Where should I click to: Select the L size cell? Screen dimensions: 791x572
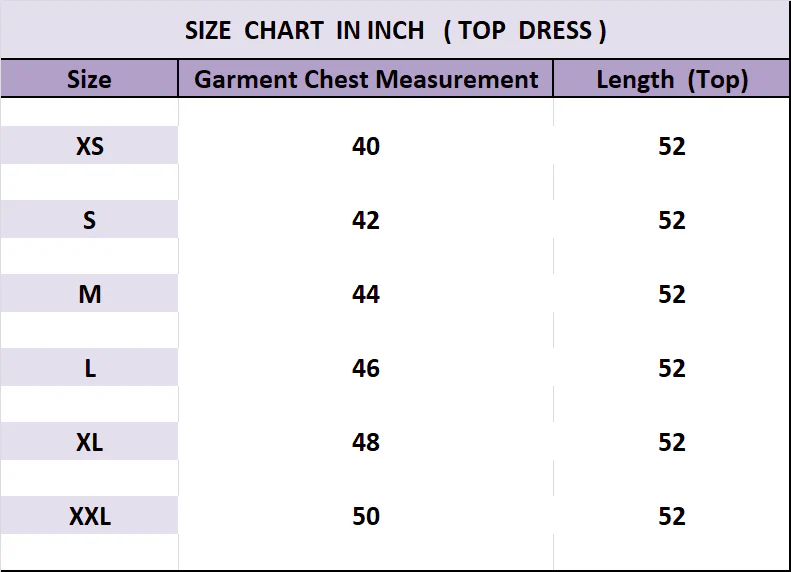click(x=89, y=368)
